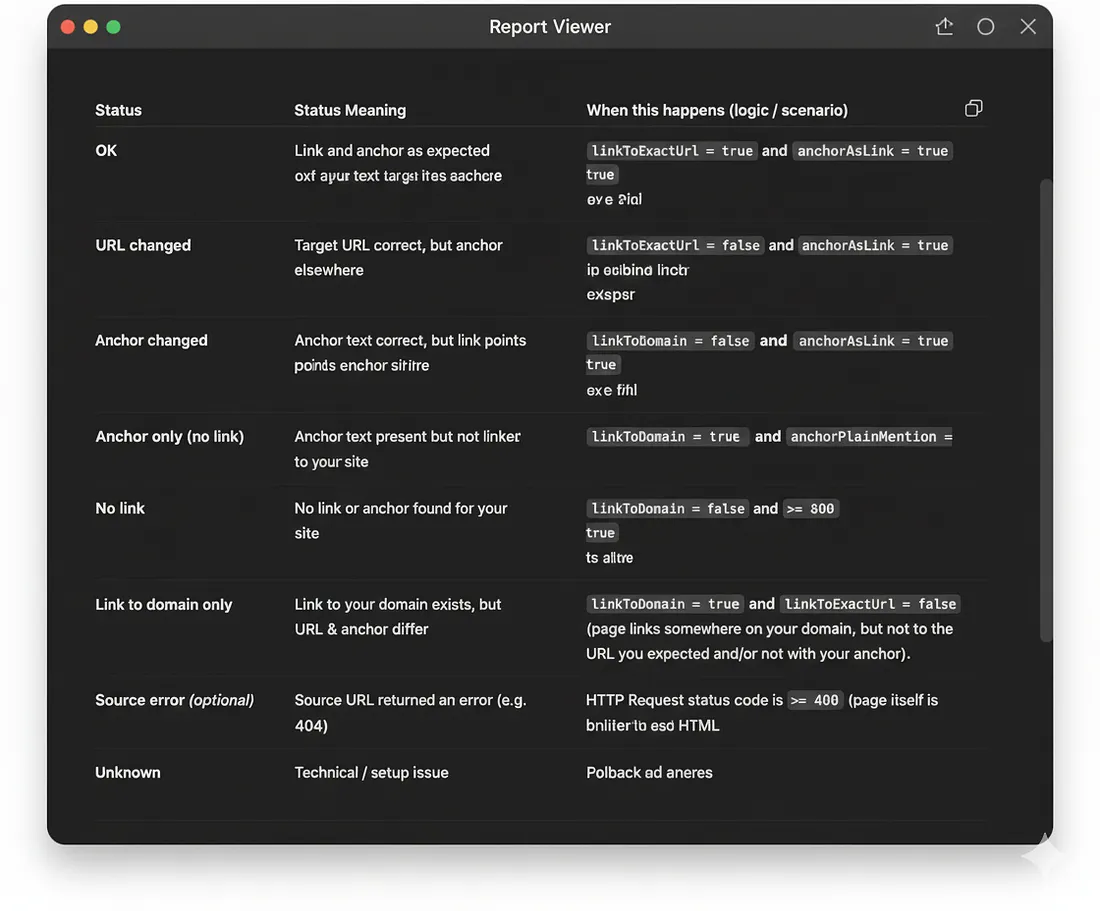Click the yellow minimize traffic light
The width and height of the screenshot is (1100, 911).
pos(91,27)
